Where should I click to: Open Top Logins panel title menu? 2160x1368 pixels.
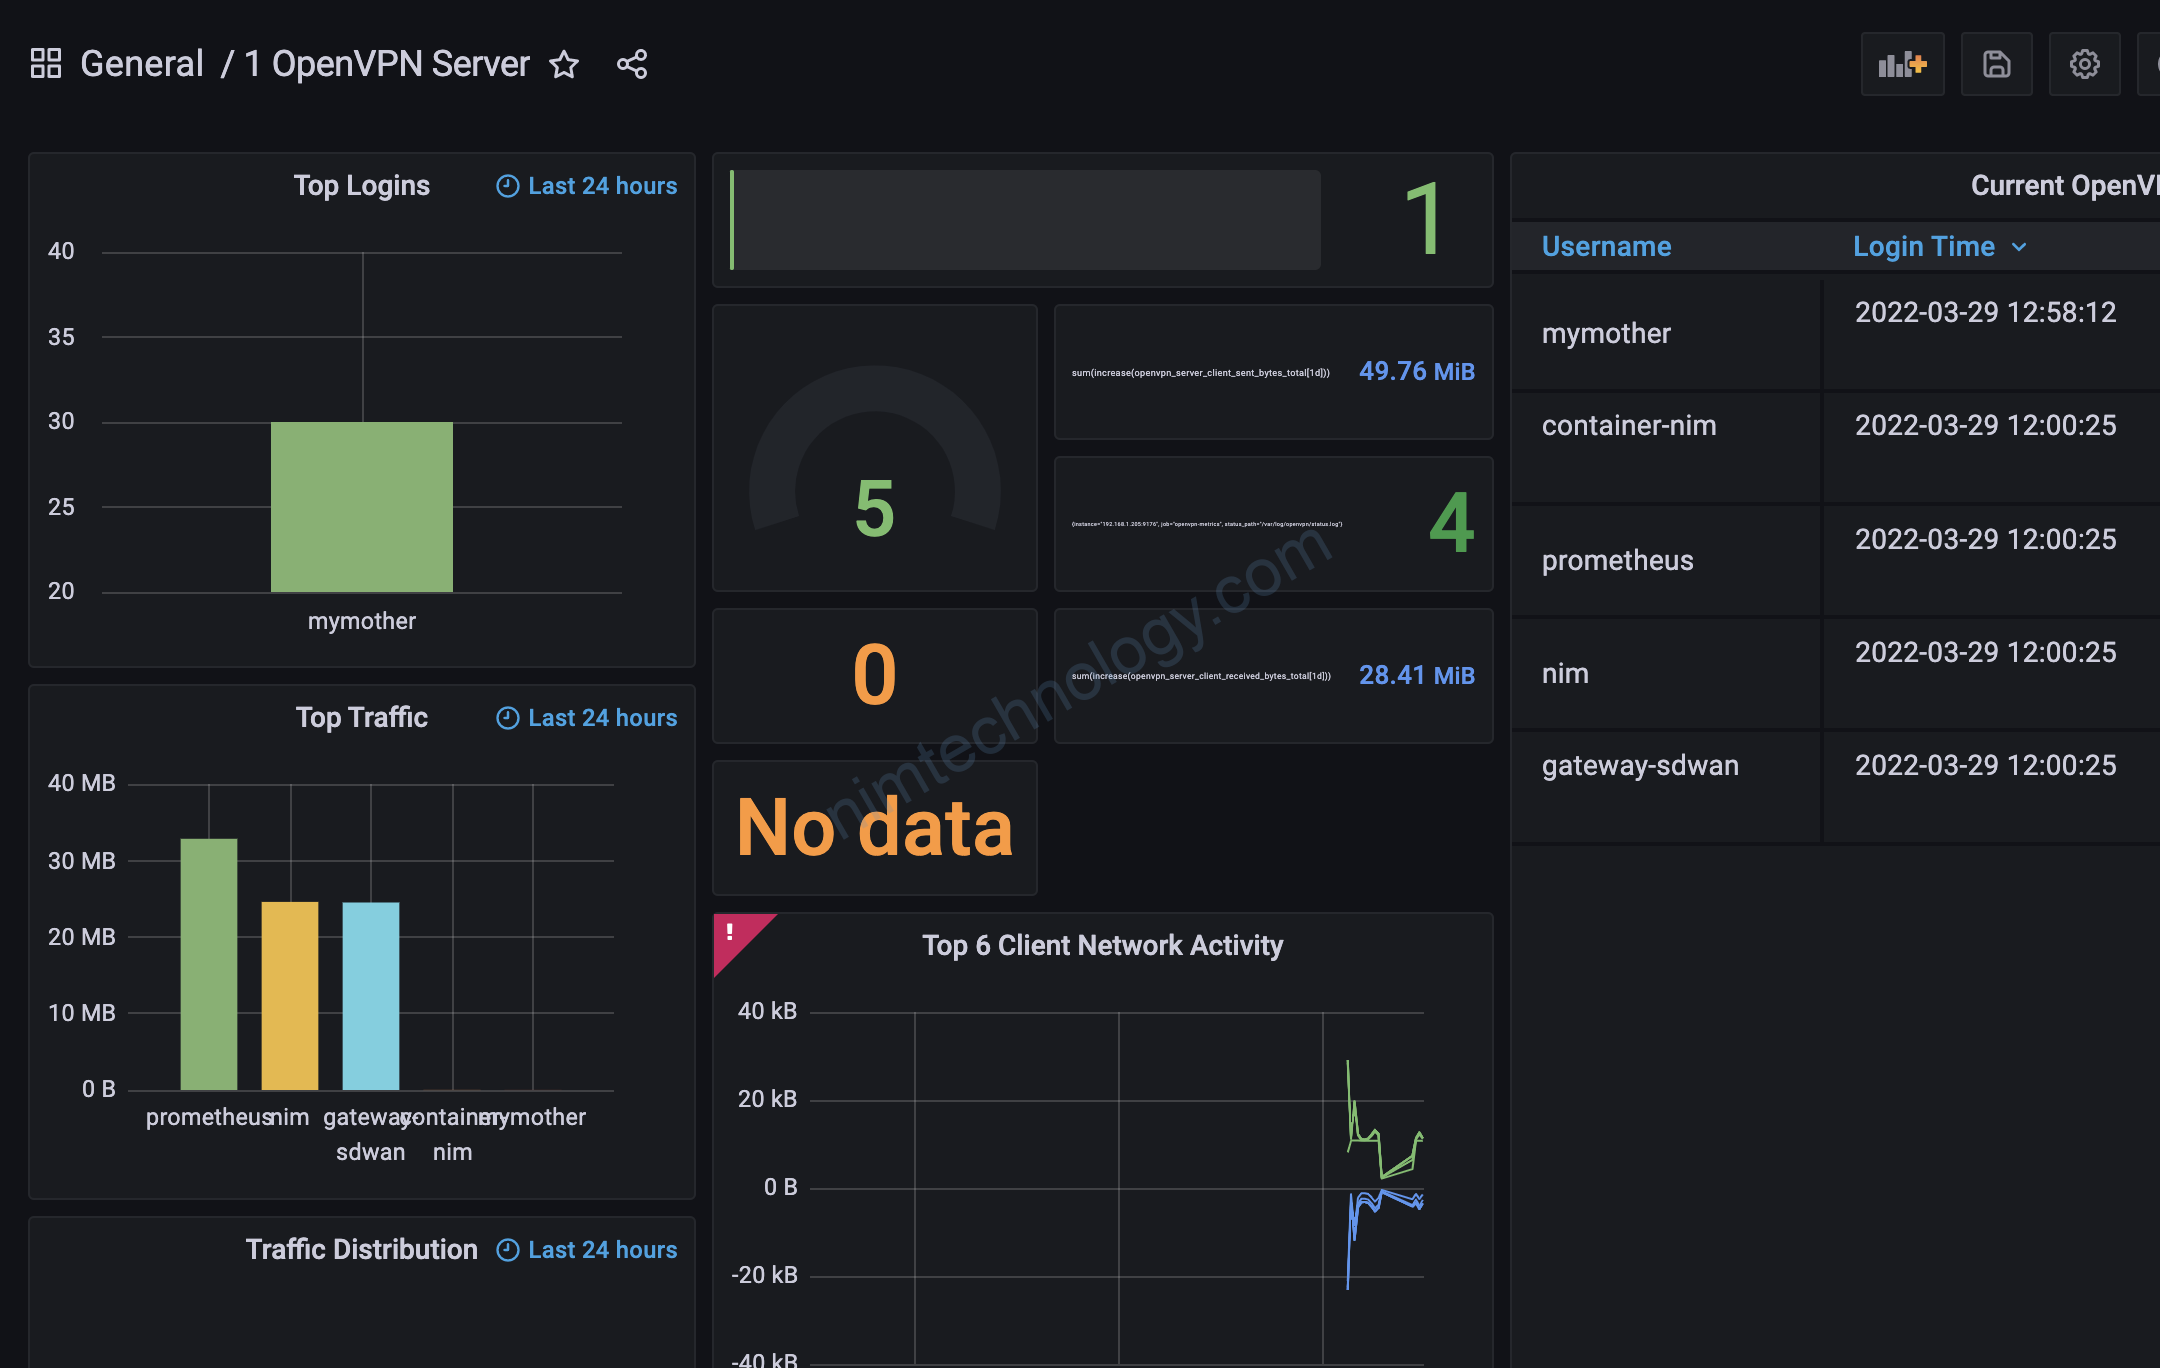361,186
